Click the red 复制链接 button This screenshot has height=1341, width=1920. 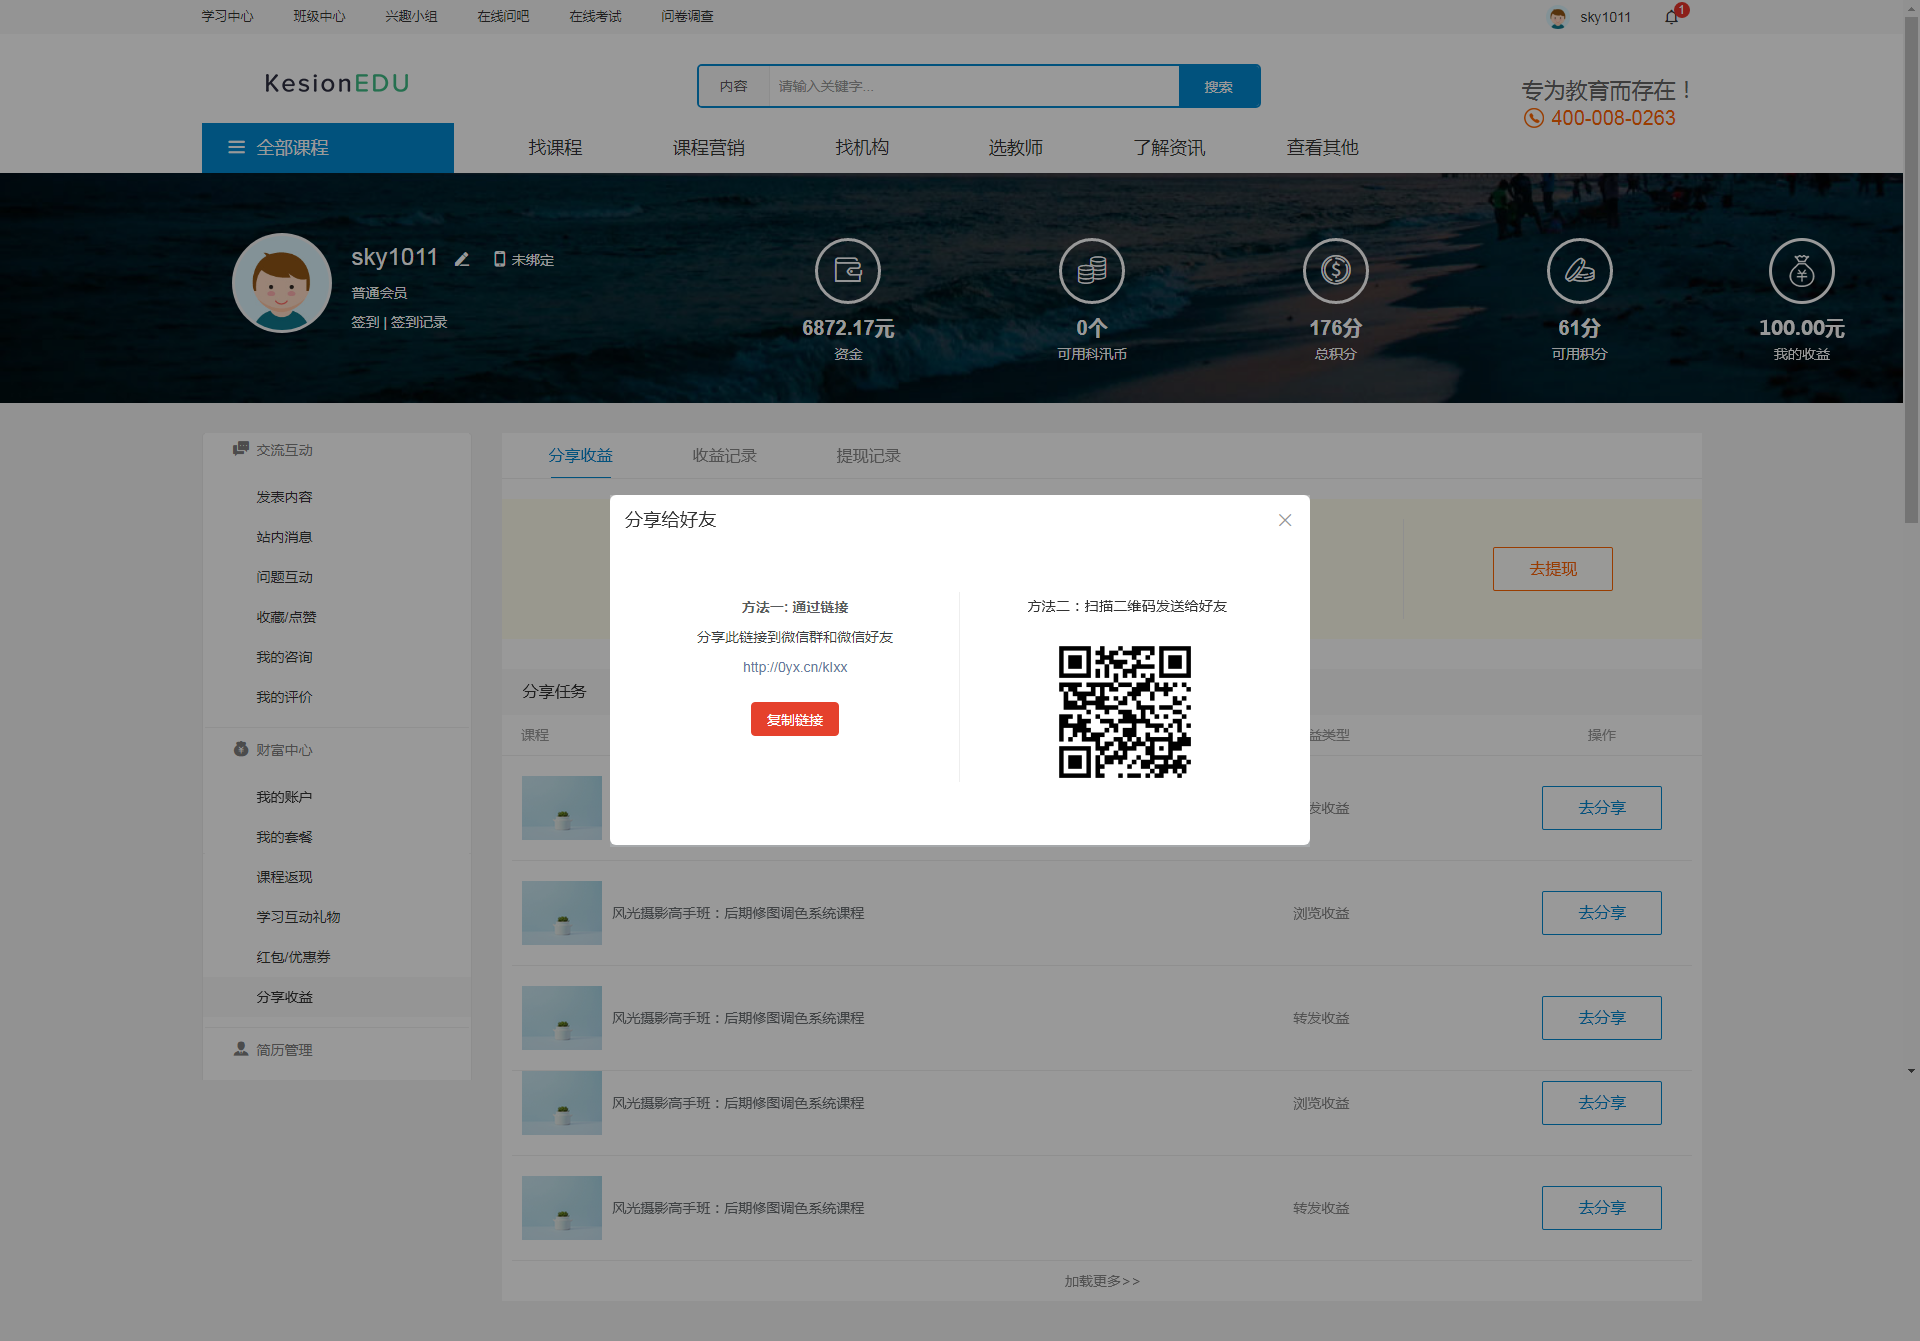tap(794, 720)
